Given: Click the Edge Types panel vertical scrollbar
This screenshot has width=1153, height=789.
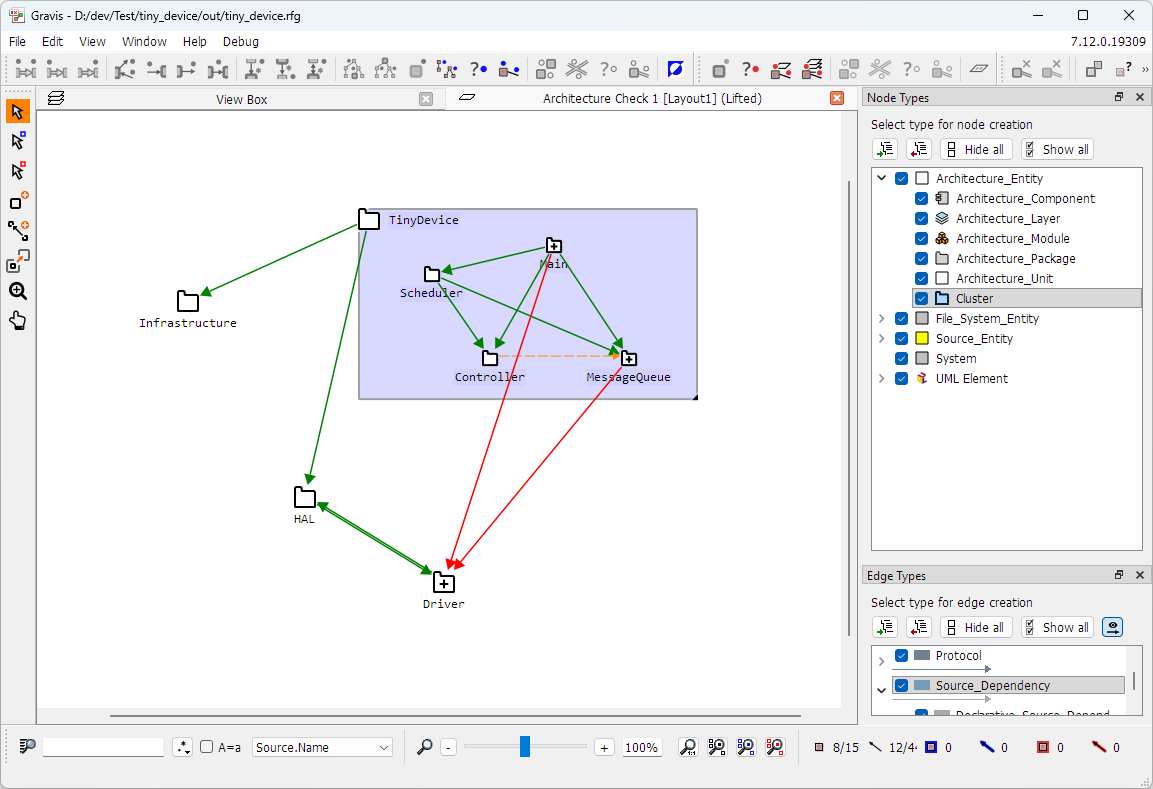Looking at the screenshot, I should click(1133, 680).
